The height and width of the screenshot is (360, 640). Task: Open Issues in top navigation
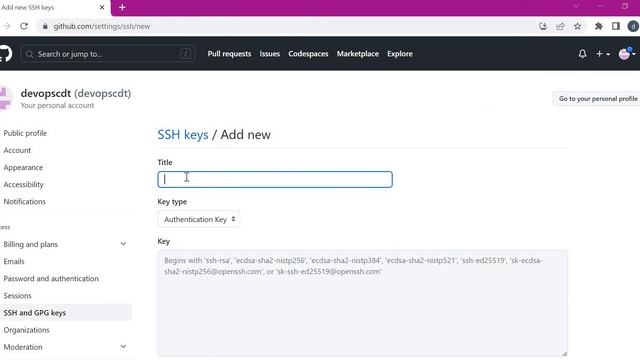pos(269,53)
